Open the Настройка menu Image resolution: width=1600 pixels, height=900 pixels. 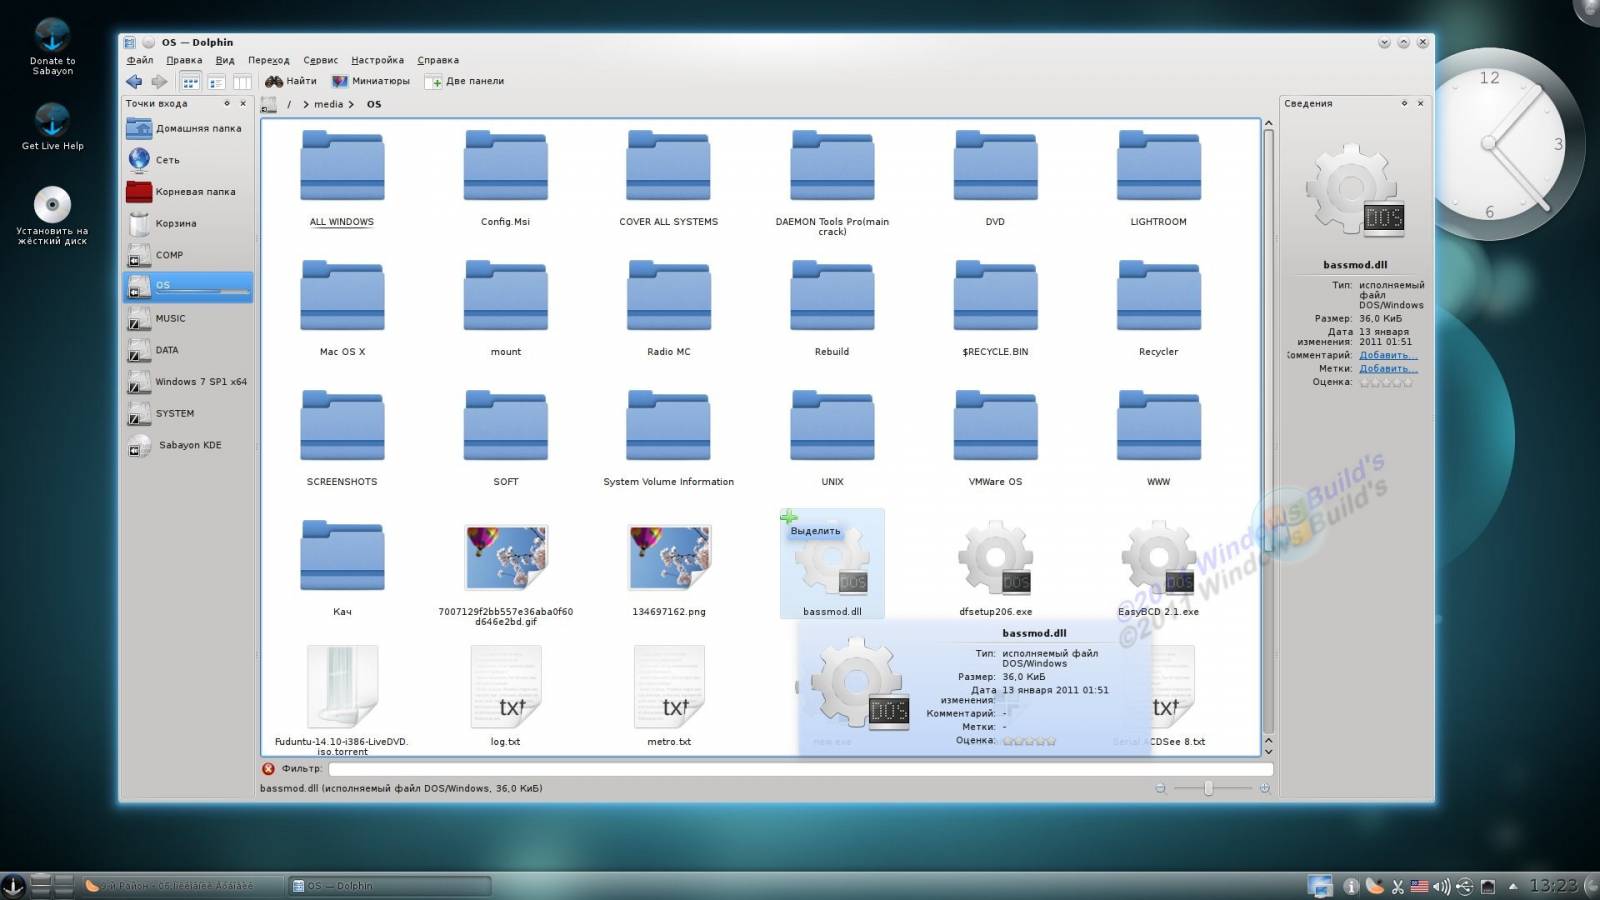point(378,60)
